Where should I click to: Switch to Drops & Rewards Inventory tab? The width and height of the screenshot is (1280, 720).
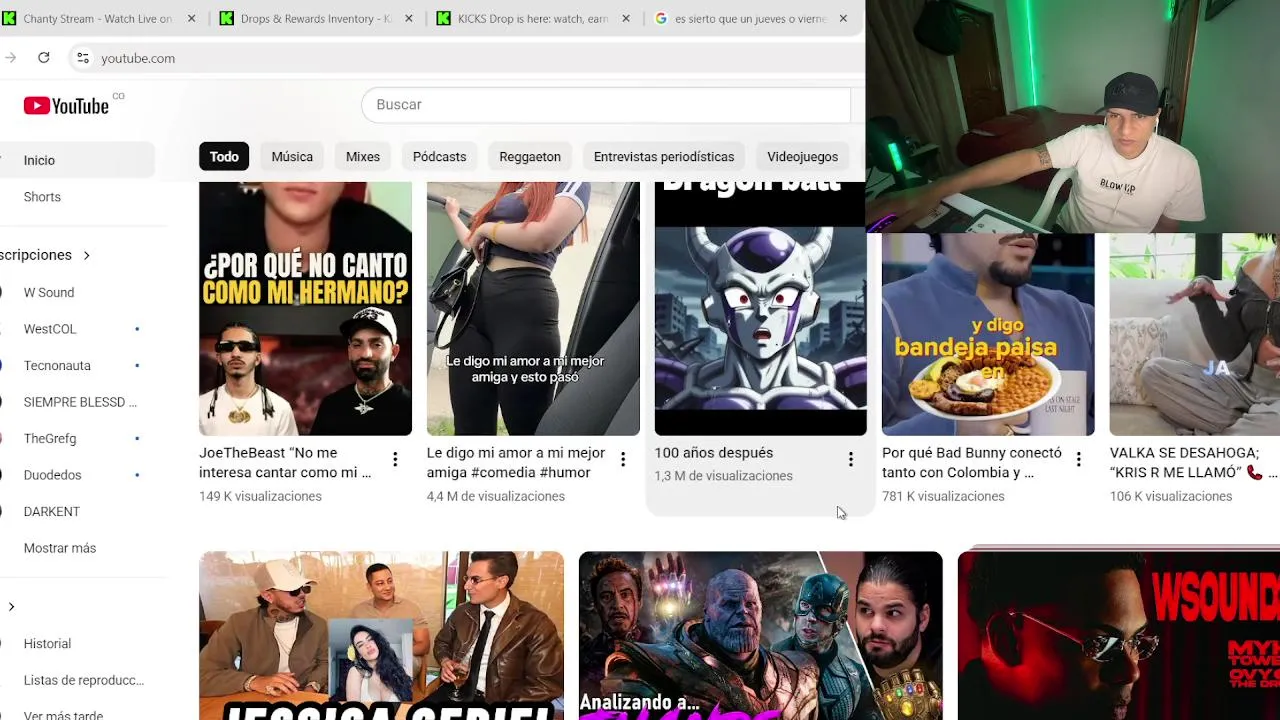pos(315,19)
